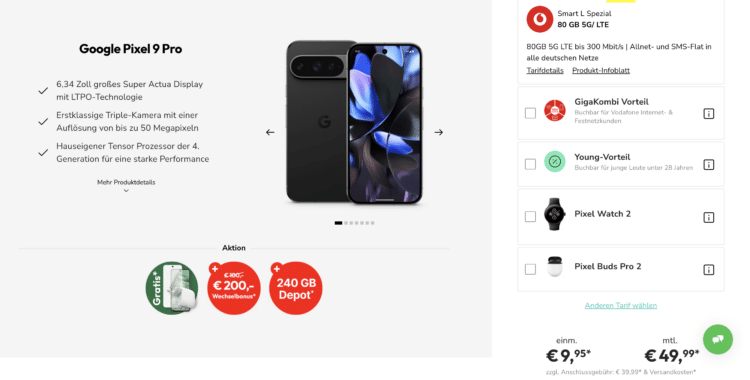The height and width of the screenshot is (380, 750).
Task: Click the green Gratis promotion badge
Action: (x=172, y=288)
